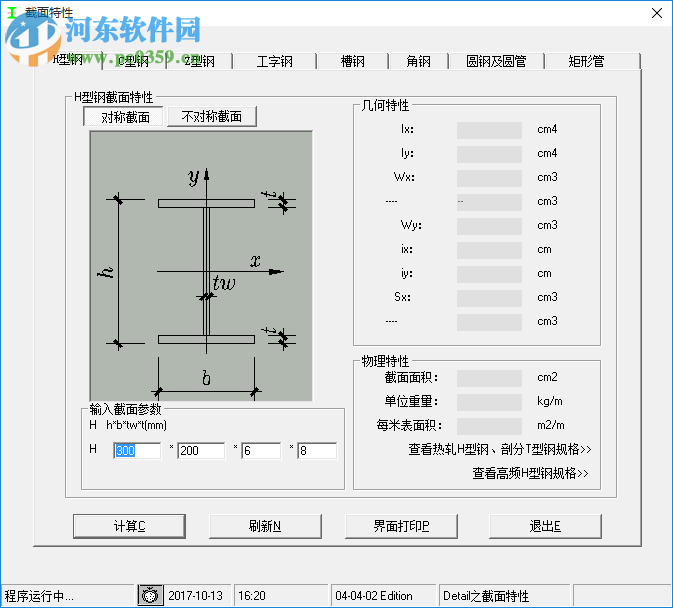Click the b width field showing 200
The width and height of the screenshot is (673, 608).
[201, 451]
